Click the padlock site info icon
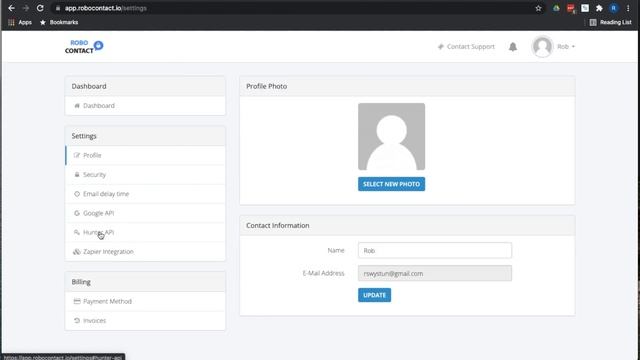 tap(58, 8)
